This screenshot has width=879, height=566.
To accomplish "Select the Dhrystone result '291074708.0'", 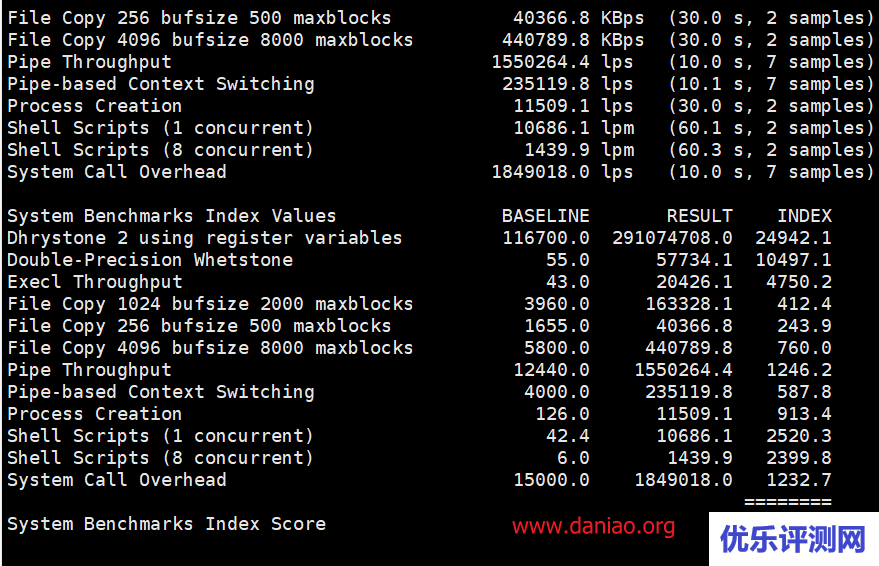I will coord(672,238).
